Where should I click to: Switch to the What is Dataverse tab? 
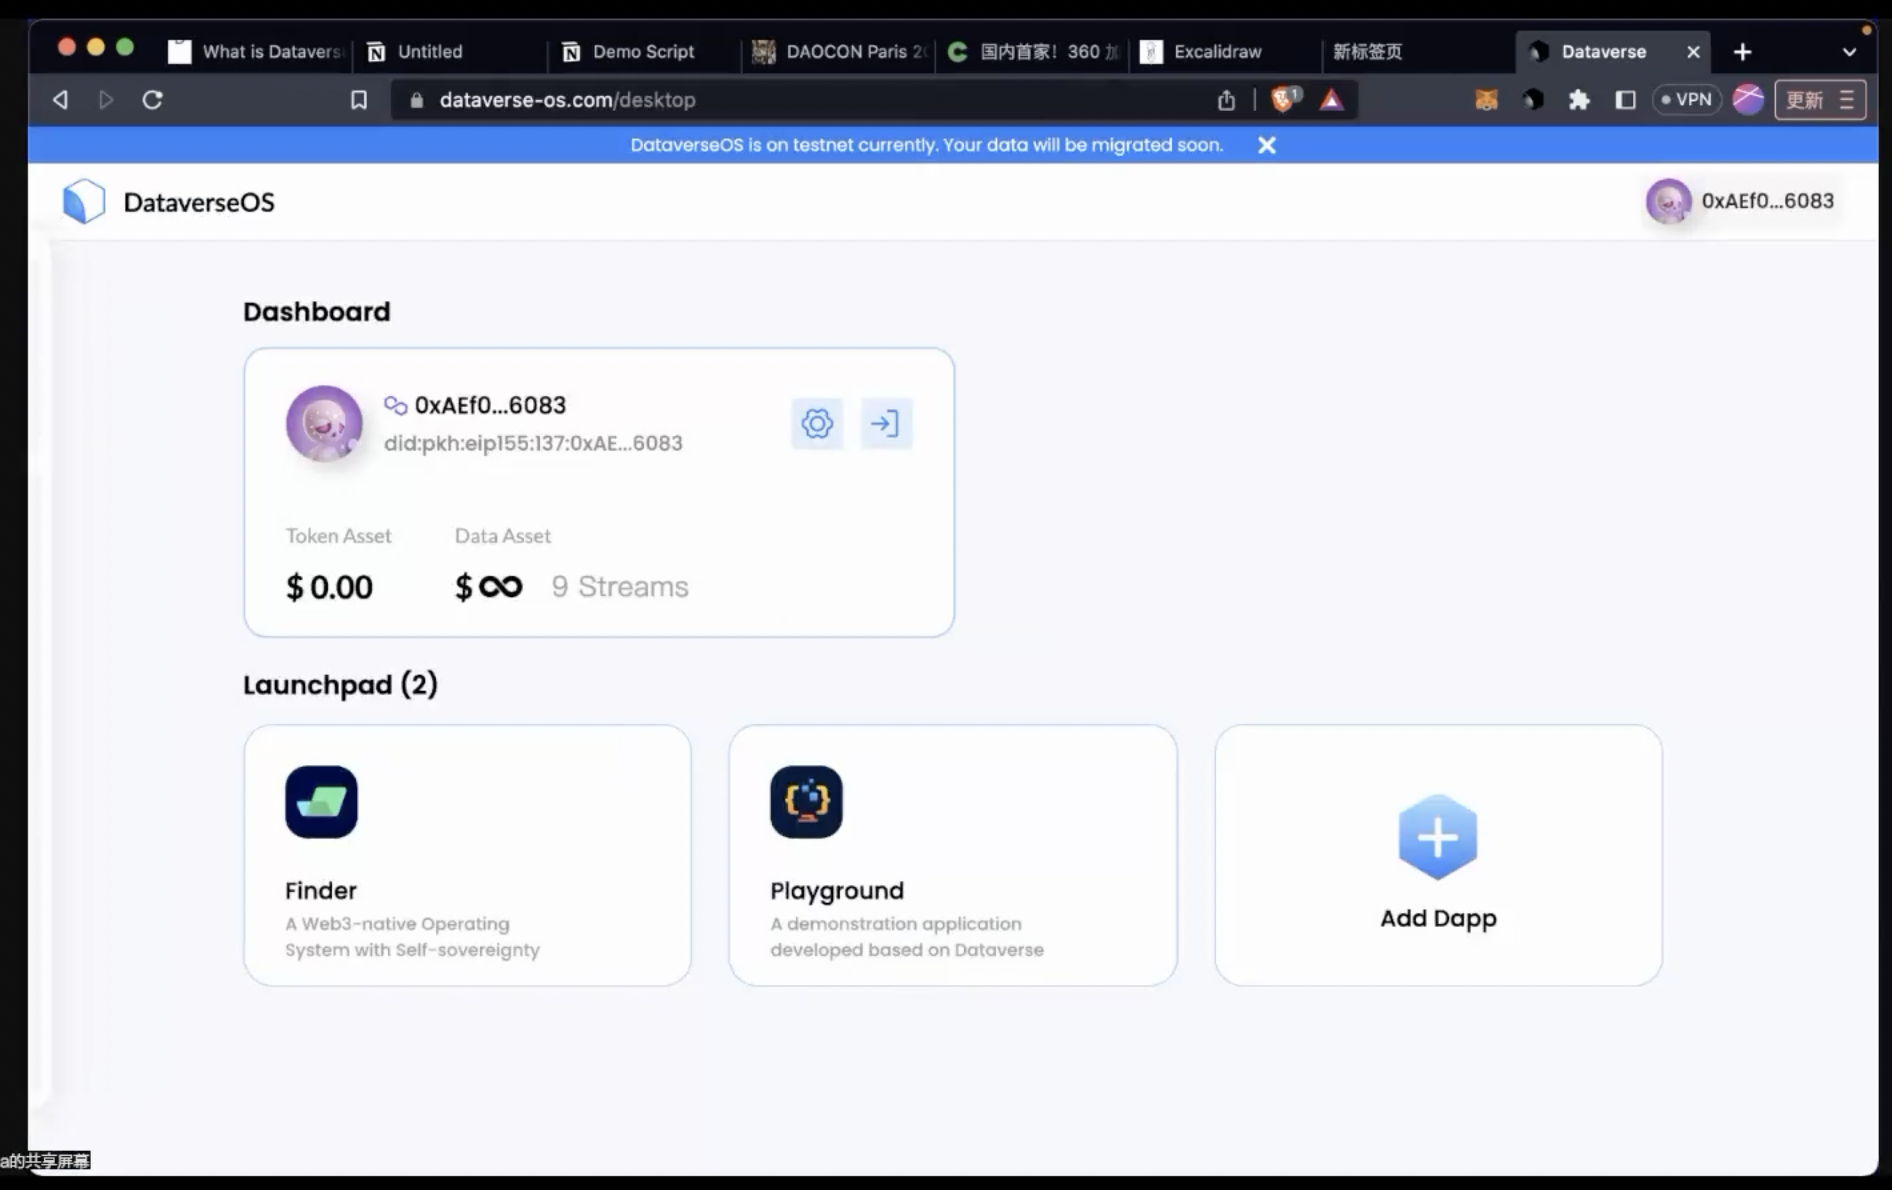pos(255,52)
